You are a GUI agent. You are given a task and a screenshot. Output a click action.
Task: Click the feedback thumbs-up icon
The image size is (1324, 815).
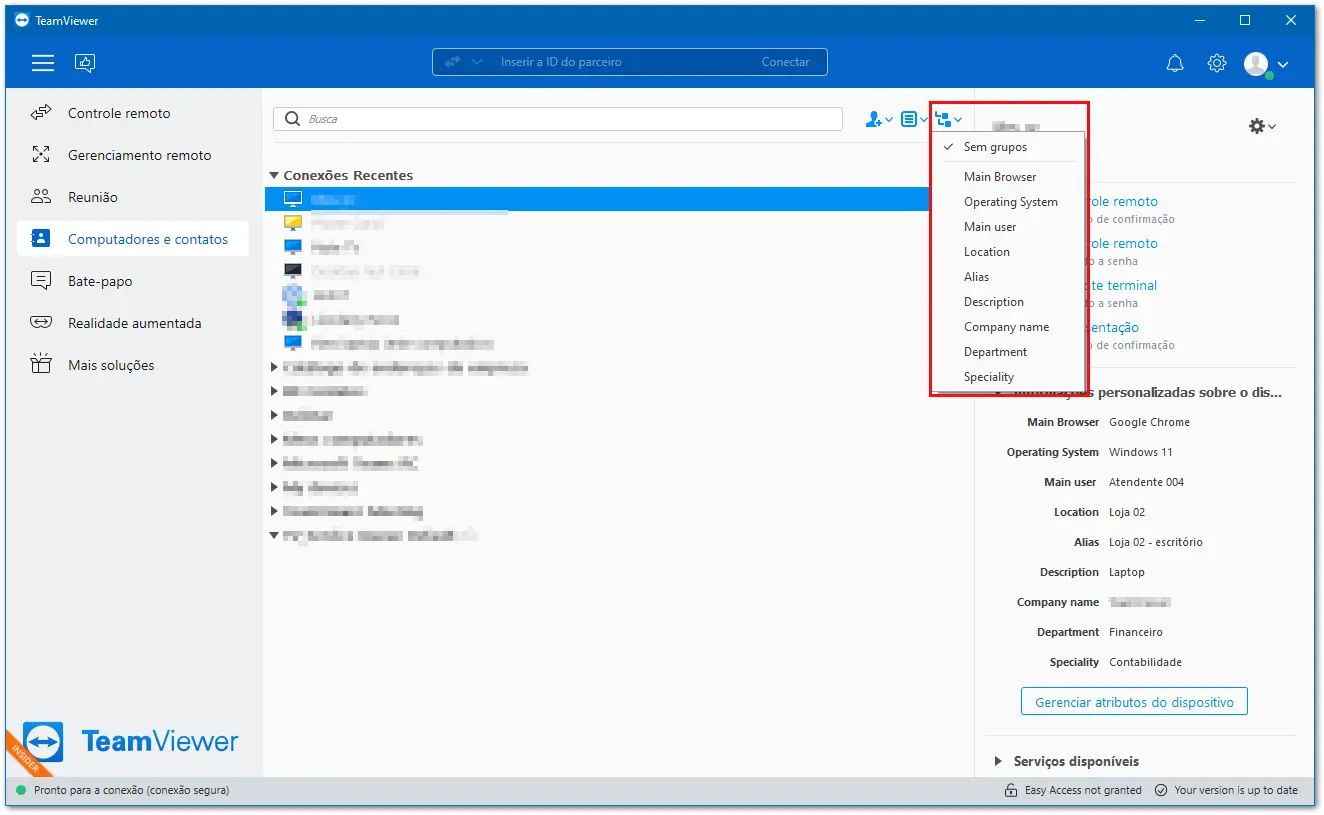pos(85,63)
